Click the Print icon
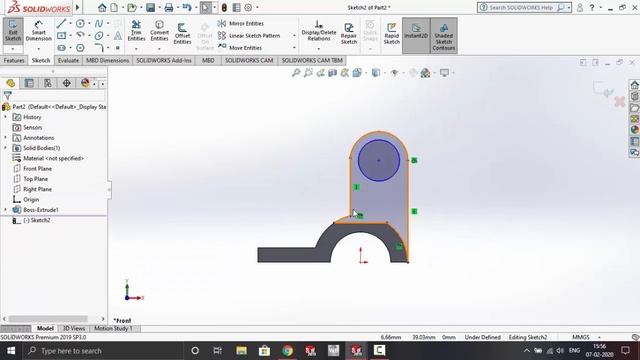The image size is (640, 360). tap(169, 7)
